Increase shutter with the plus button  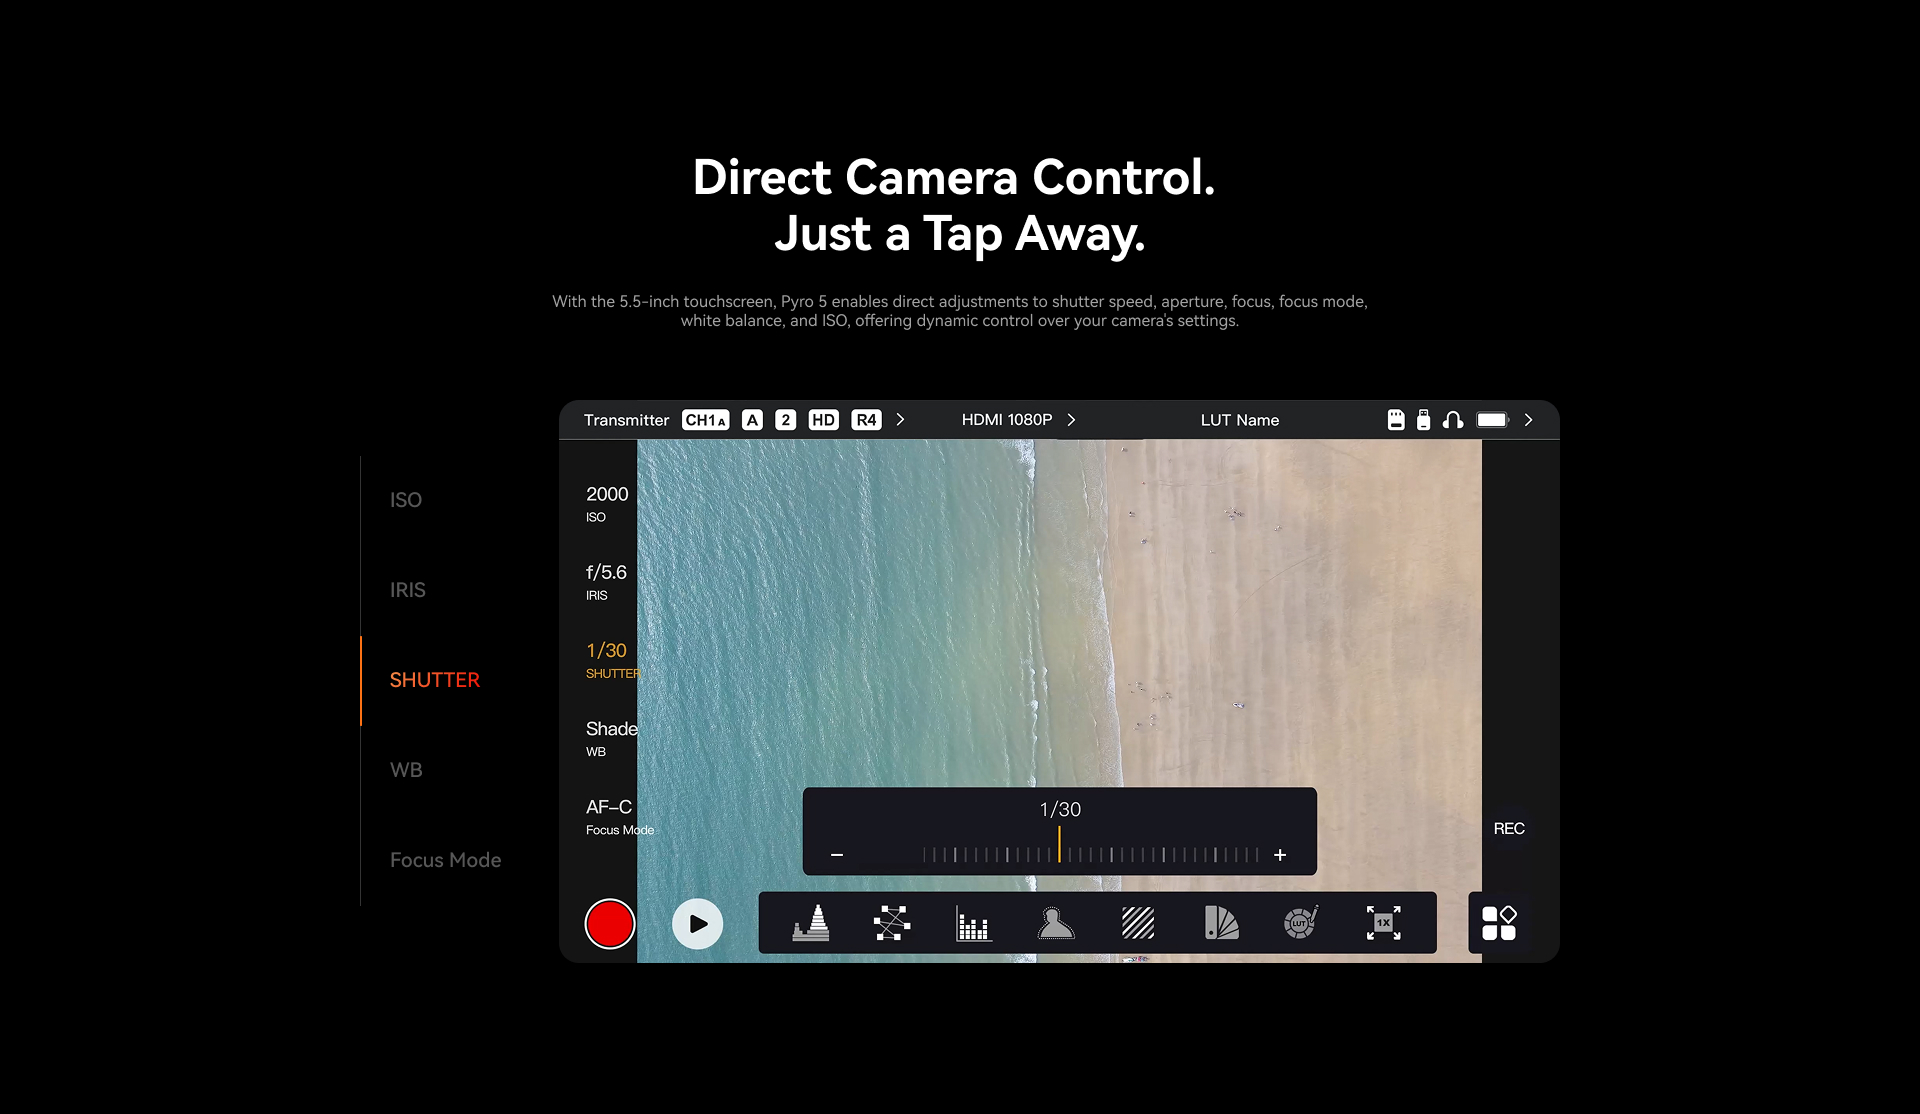click(1280, 855)
